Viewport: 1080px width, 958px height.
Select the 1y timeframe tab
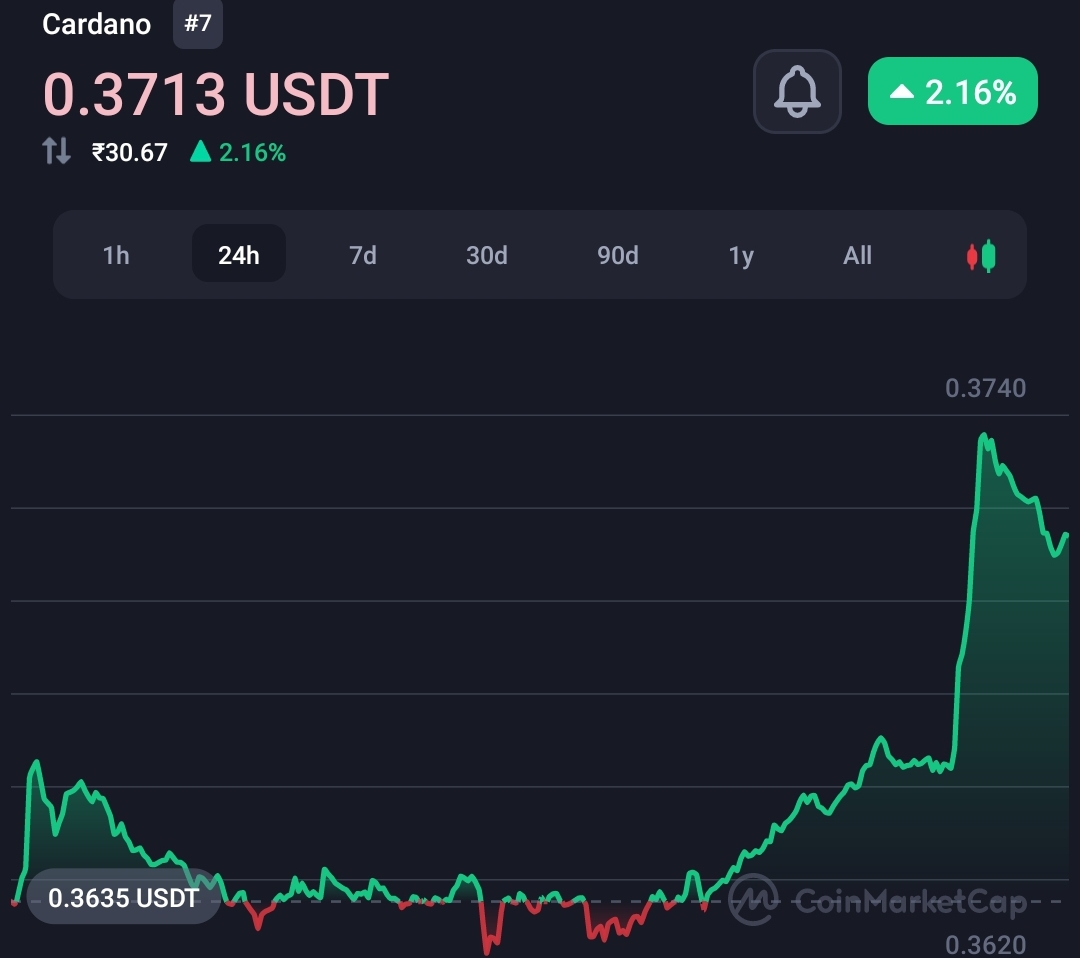(741, 256)
